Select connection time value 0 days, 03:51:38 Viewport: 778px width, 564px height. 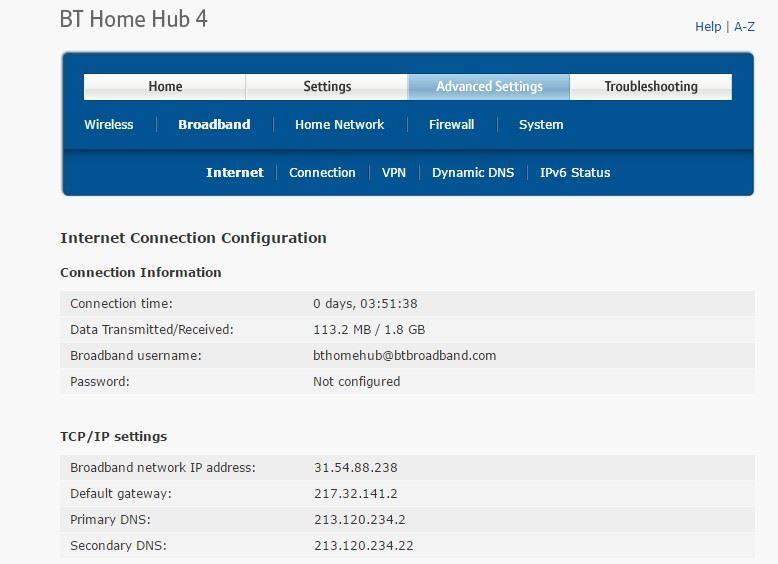(x=365, y=304)
